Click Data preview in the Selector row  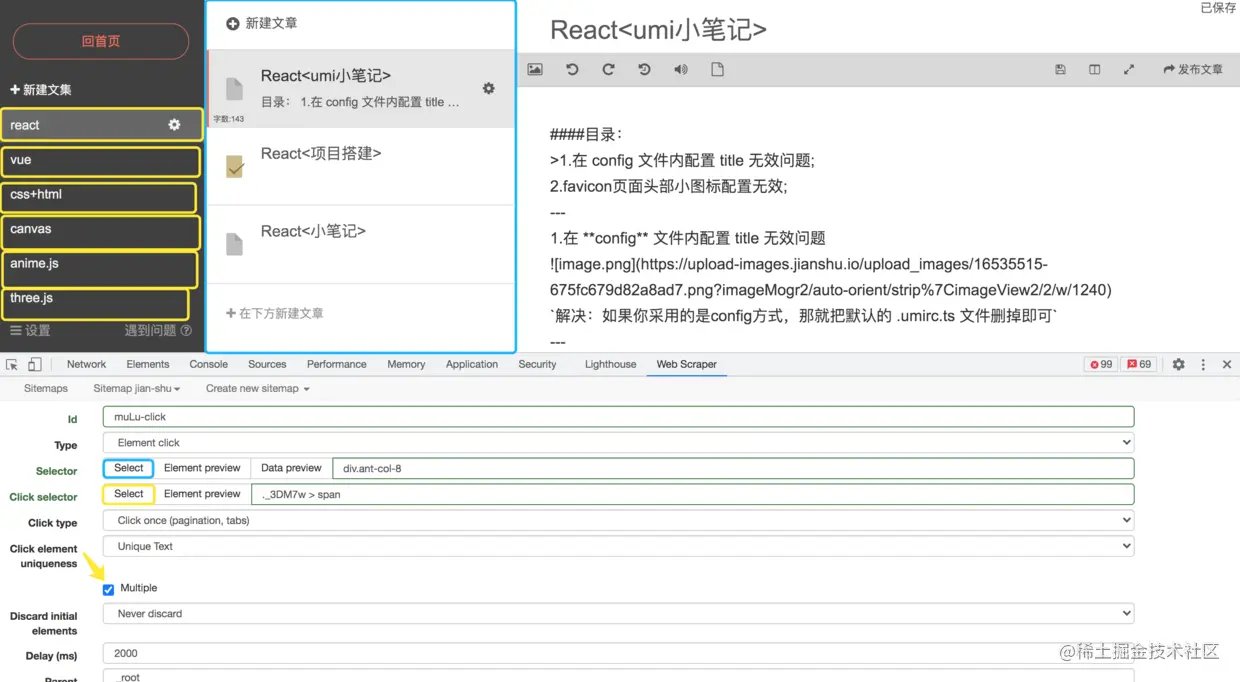pos(291,468)
